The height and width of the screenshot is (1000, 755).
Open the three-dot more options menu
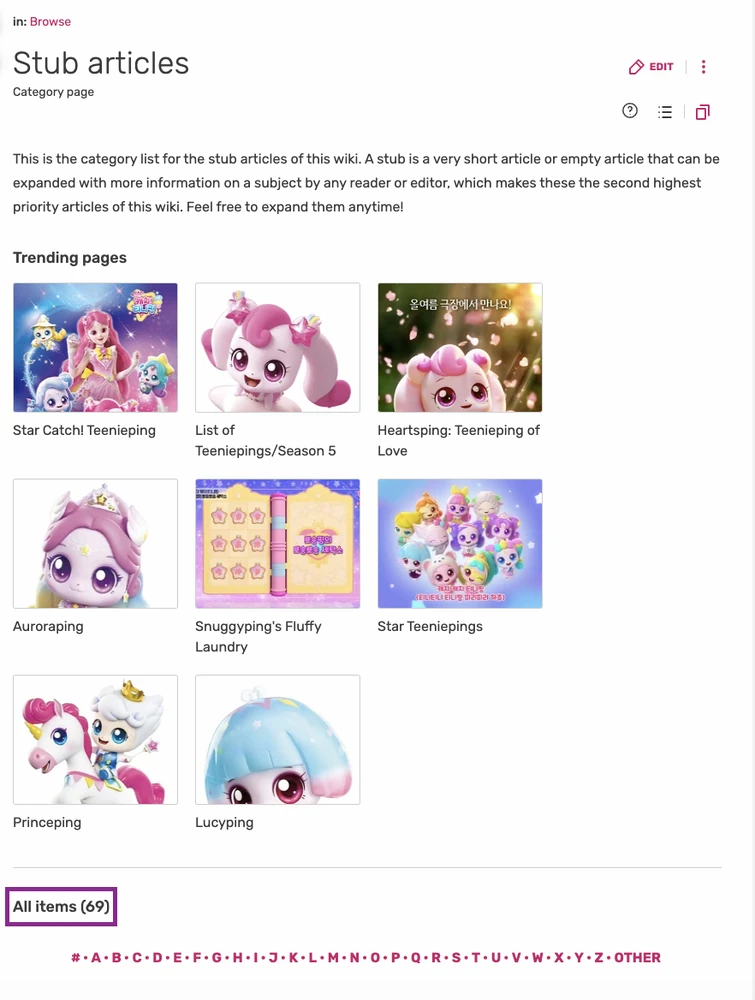click(x=703, y=67)
